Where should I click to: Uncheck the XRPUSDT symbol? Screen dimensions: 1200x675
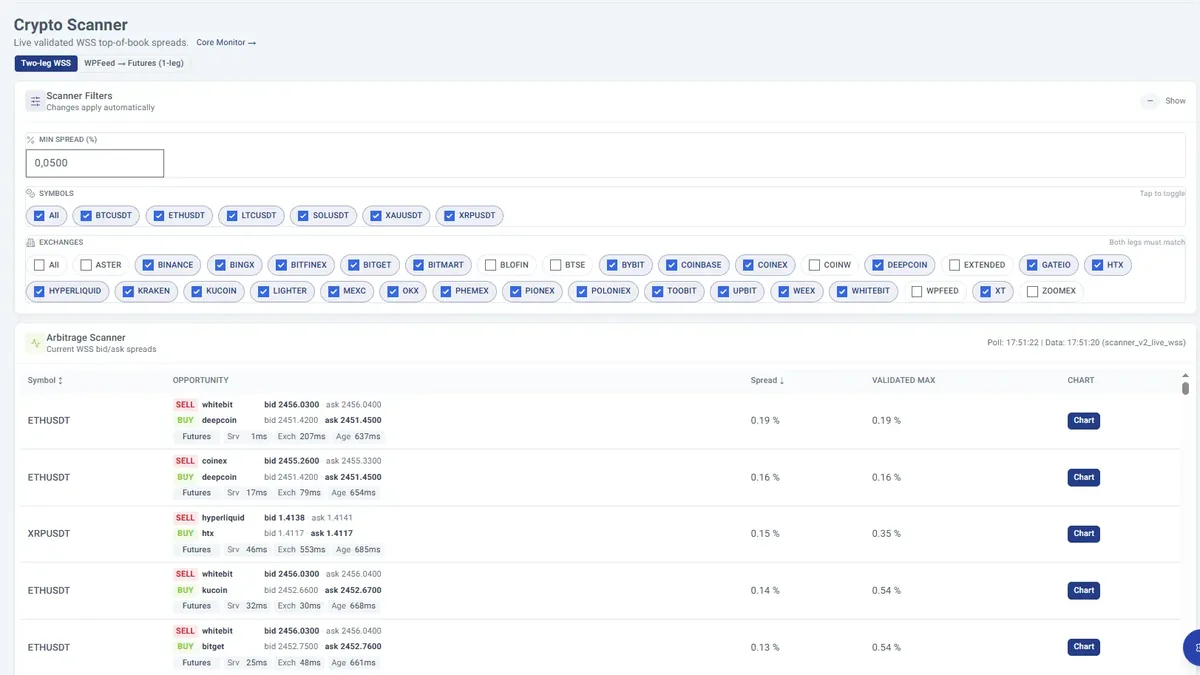pyautogui.click(x=450, y=215)
